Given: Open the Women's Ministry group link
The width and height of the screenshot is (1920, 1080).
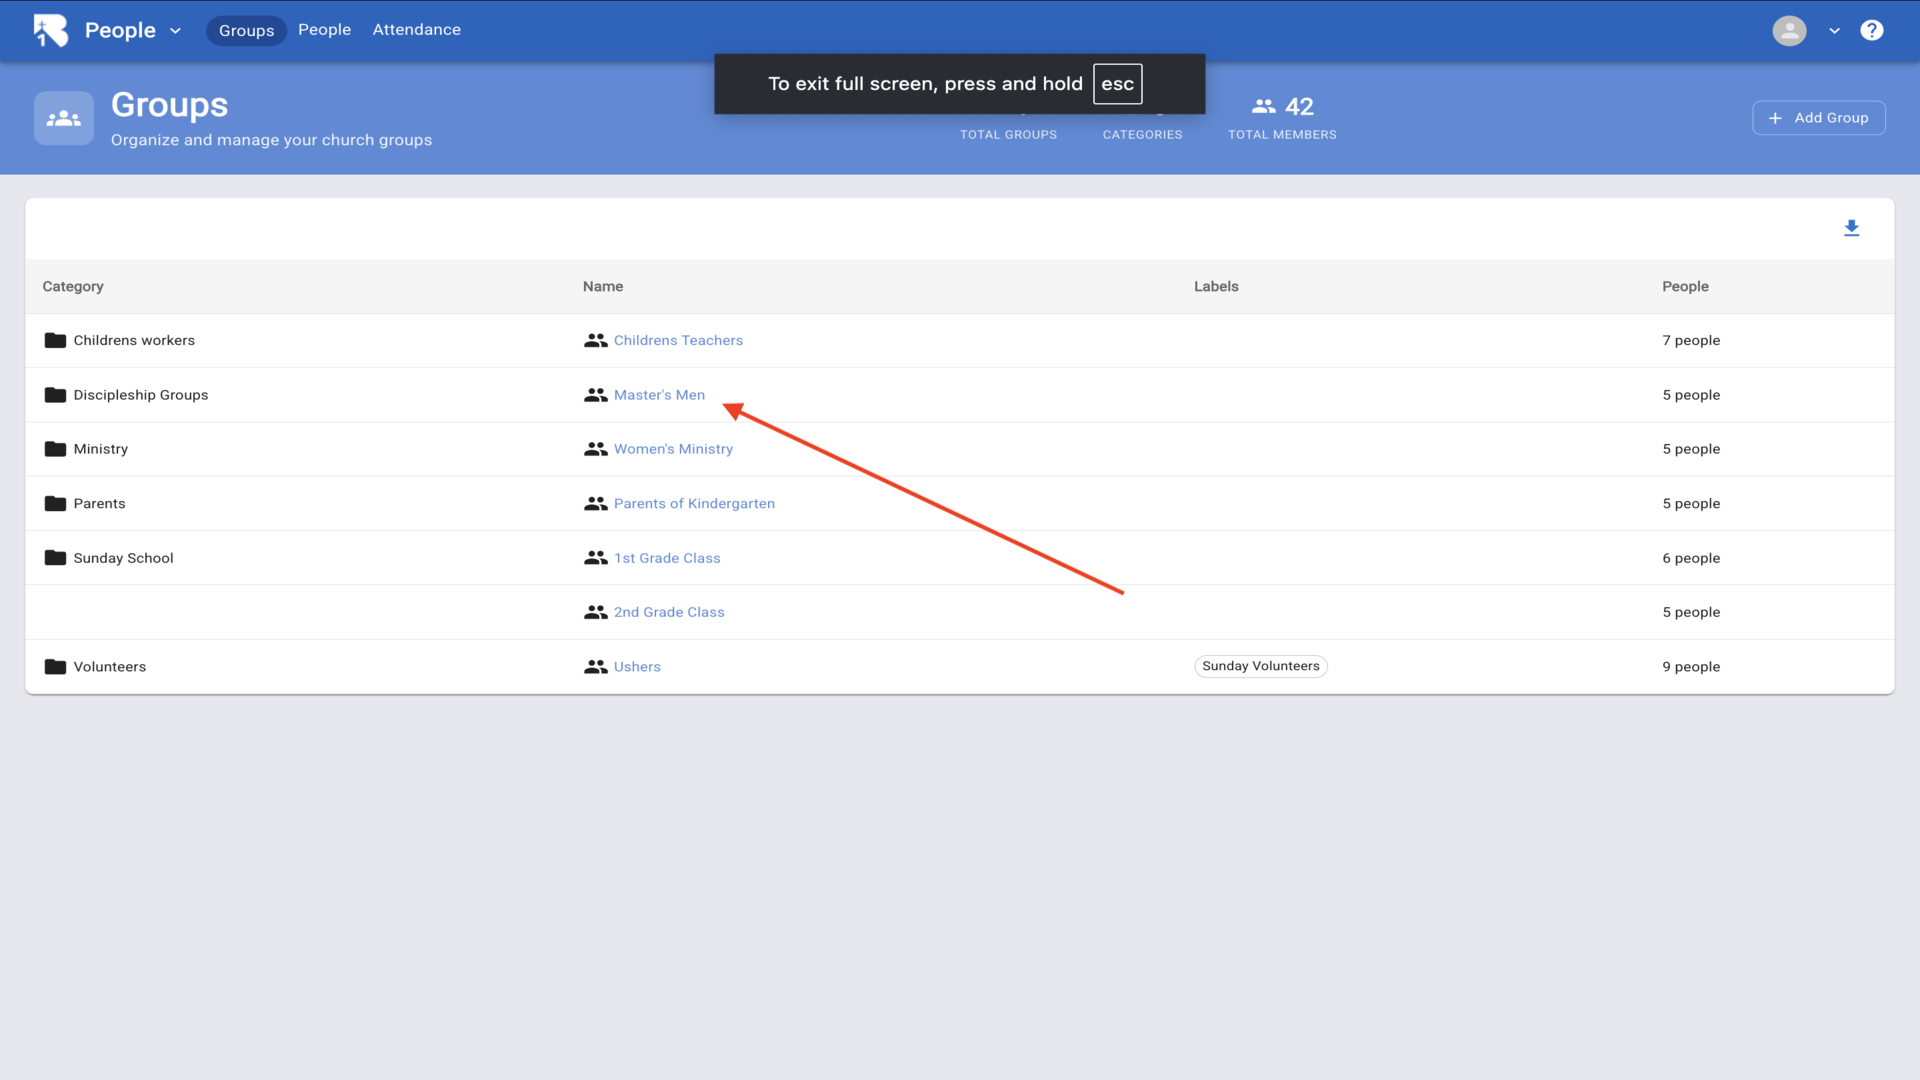Looking at the screenshot, I should coord(673,449).
